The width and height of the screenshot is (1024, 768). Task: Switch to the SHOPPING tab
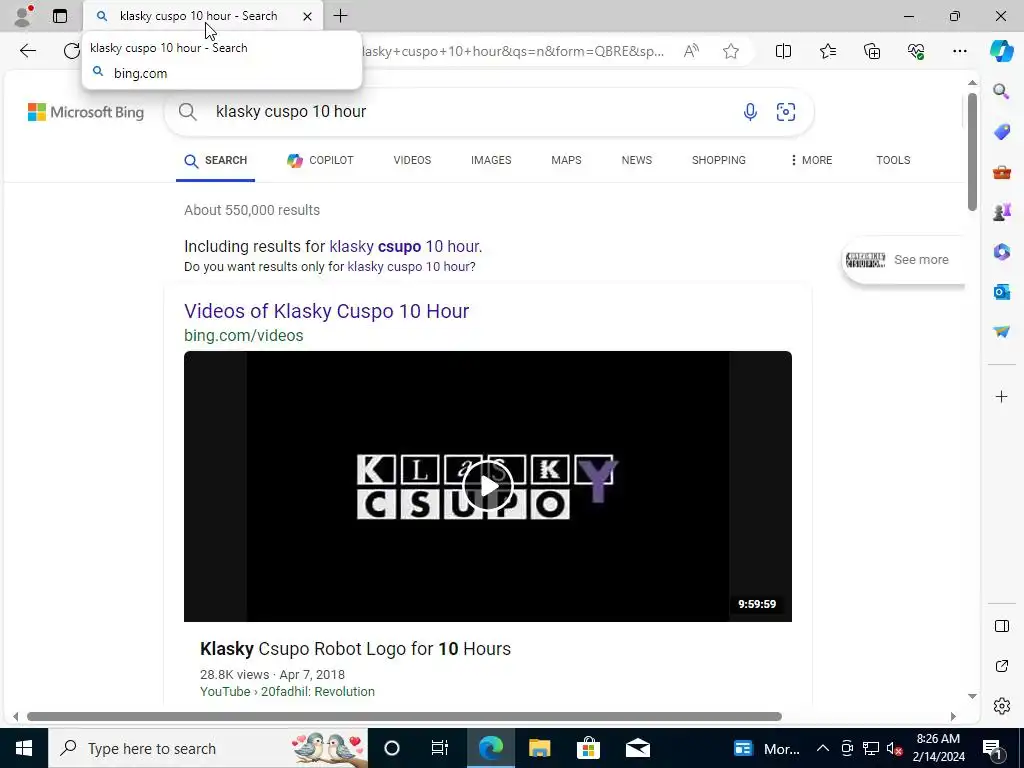coord(718,161)
